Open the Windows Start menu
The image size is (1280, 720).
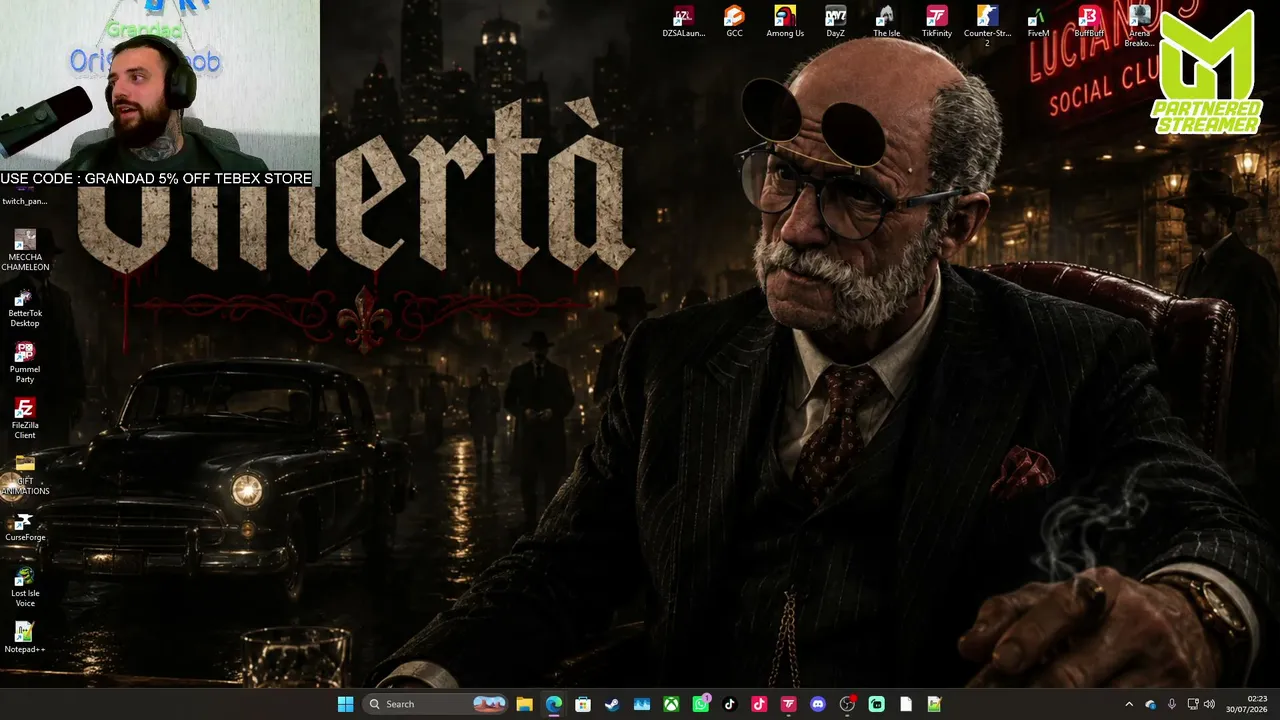pos(345,704)
